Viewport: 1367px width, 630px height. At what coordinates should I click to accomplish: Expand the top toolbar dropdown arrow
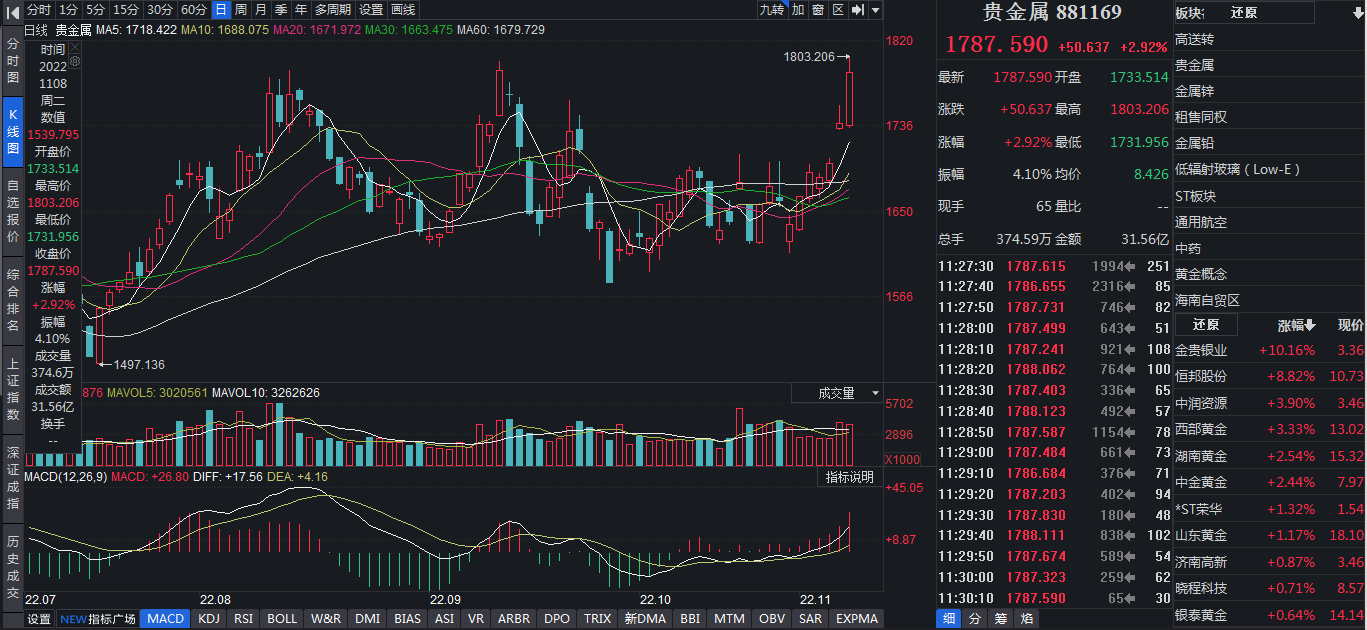[x=876, y=10]
